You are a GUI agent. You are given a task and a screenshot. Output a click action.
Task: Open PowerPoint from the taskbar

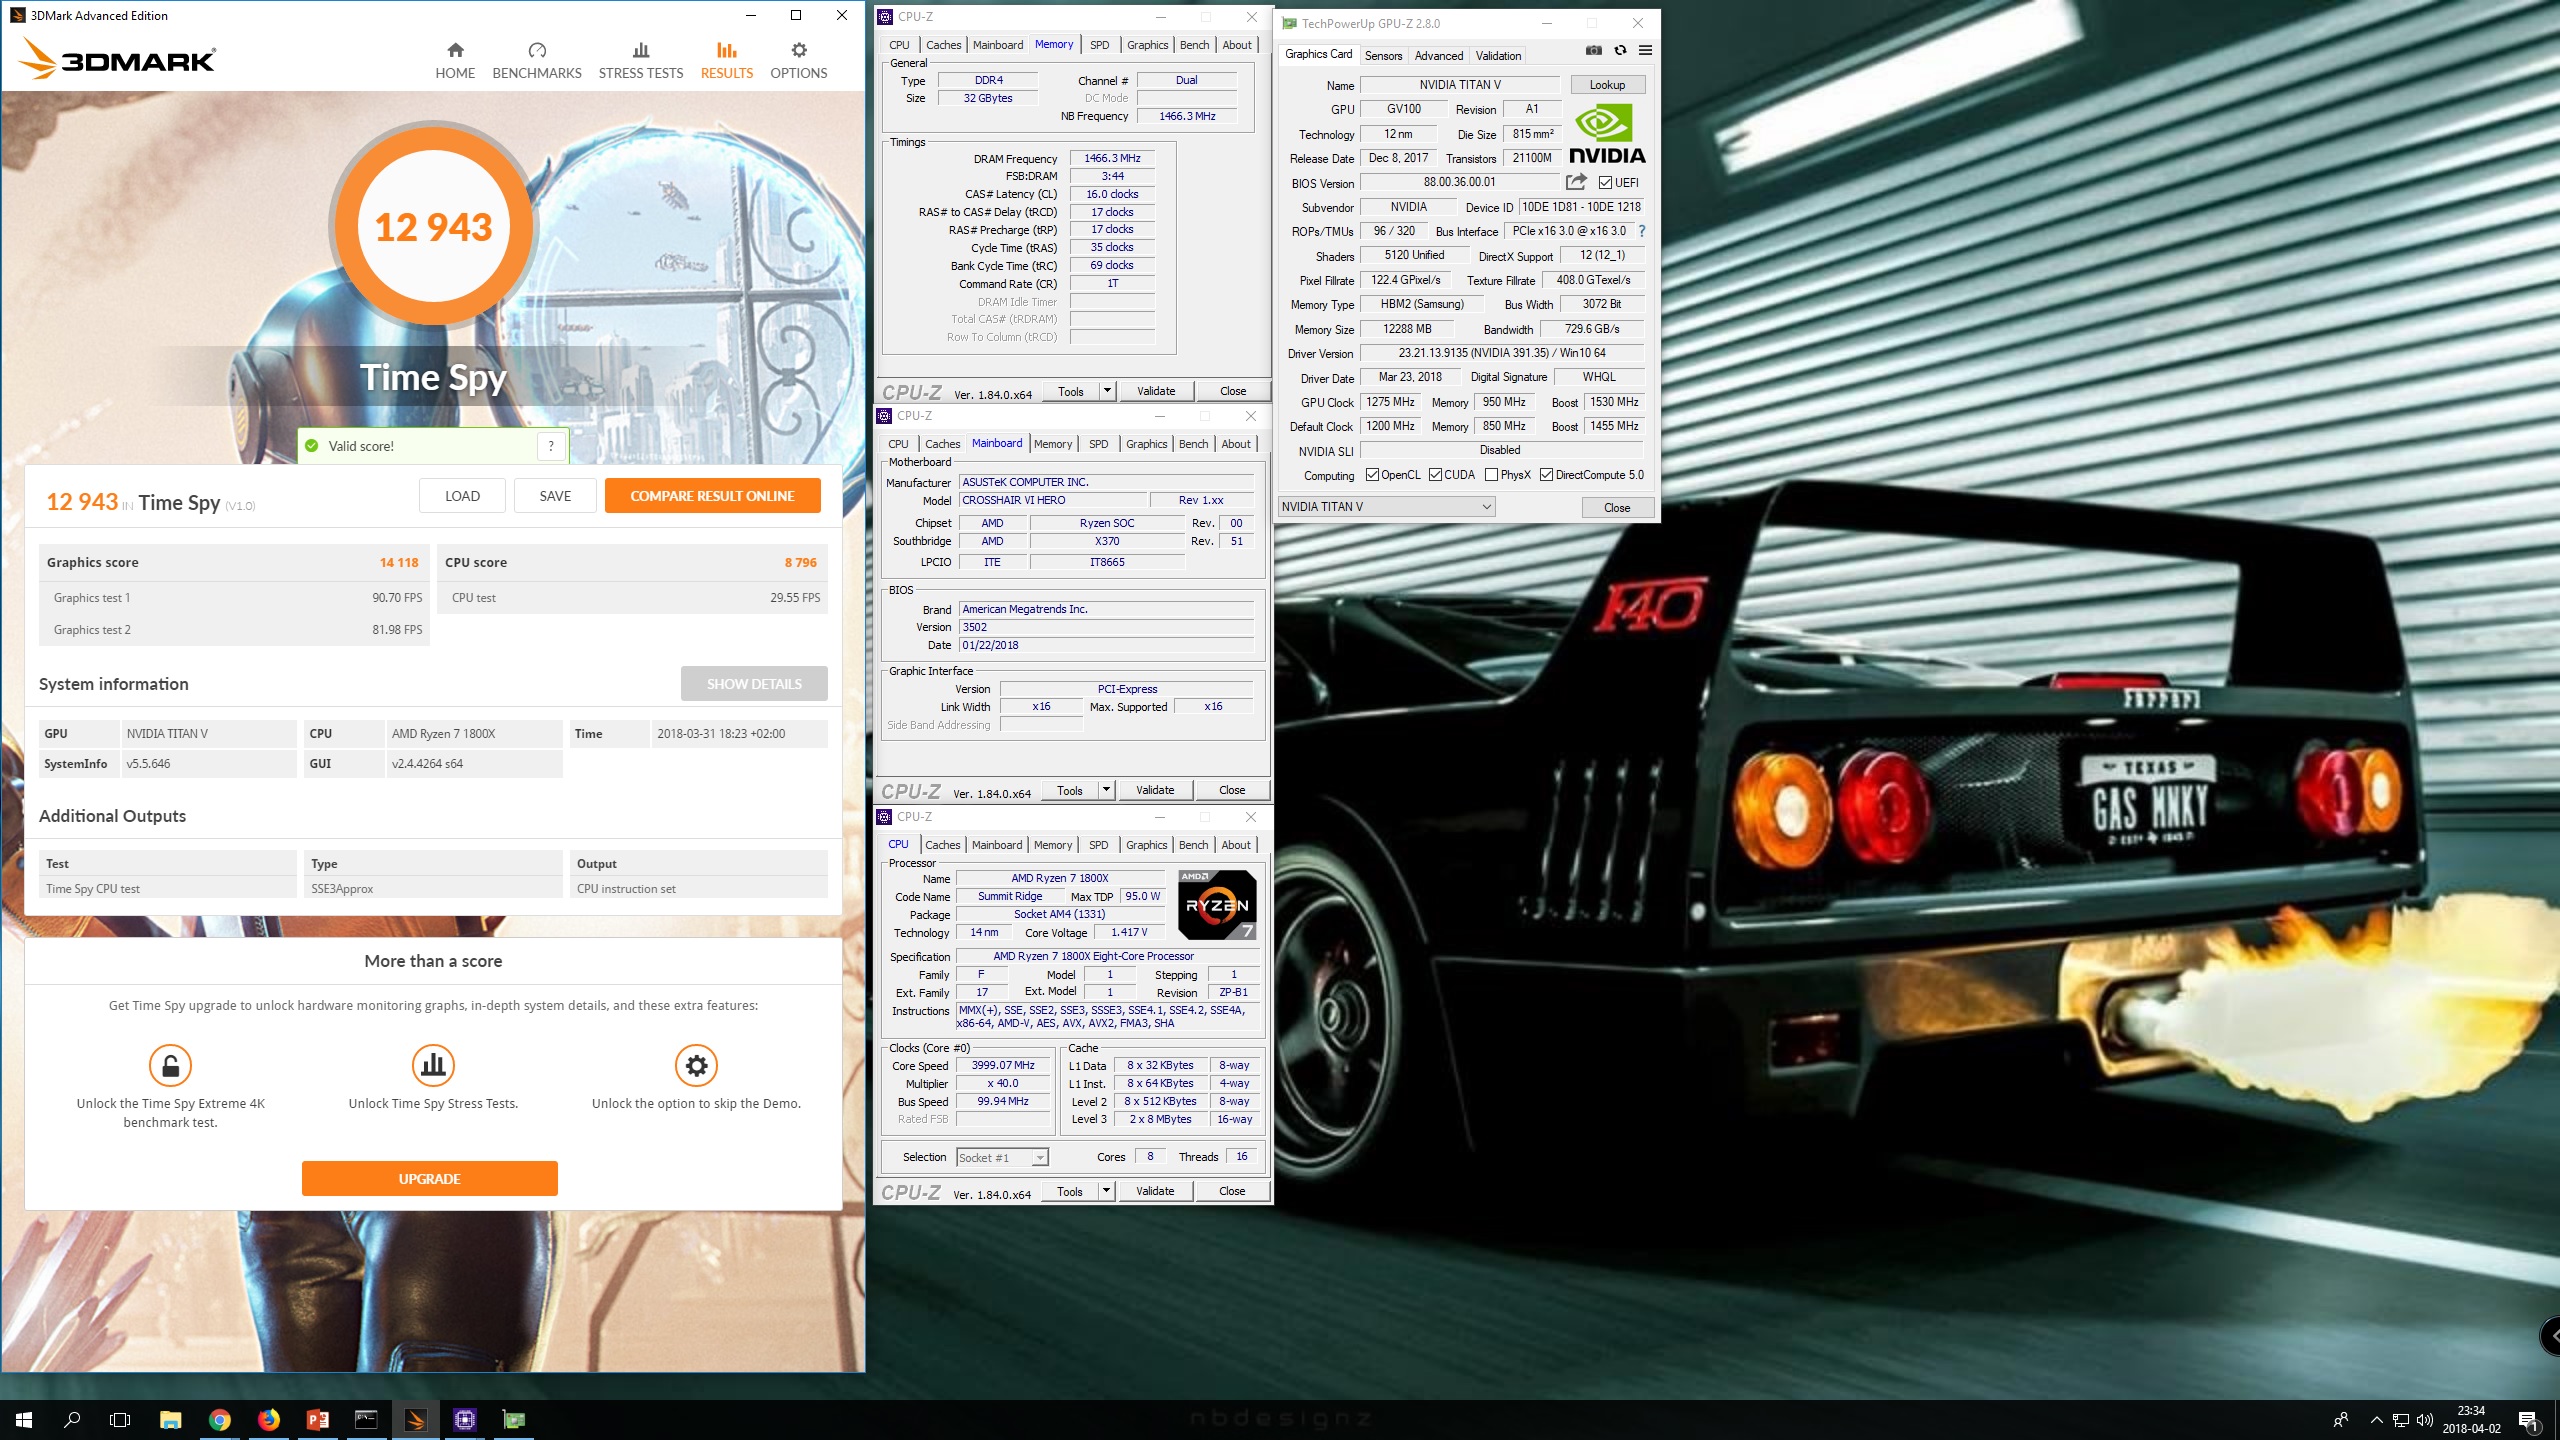(x=317, y=1420)
